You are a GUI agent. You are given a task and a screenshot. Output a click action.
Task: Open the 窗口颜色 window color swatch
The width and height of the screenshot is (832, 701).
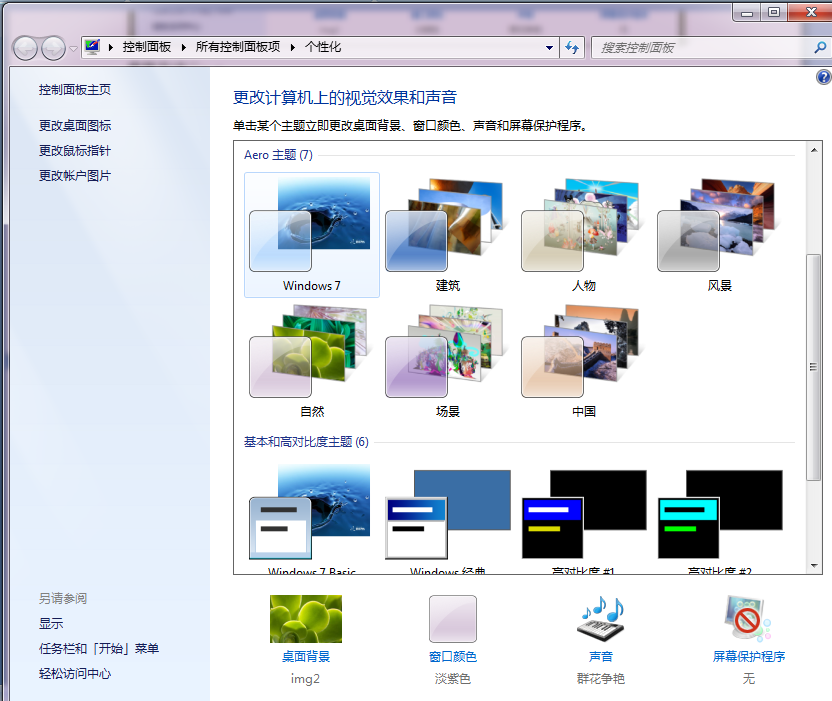pyautogui.click(x=453, y=619)
